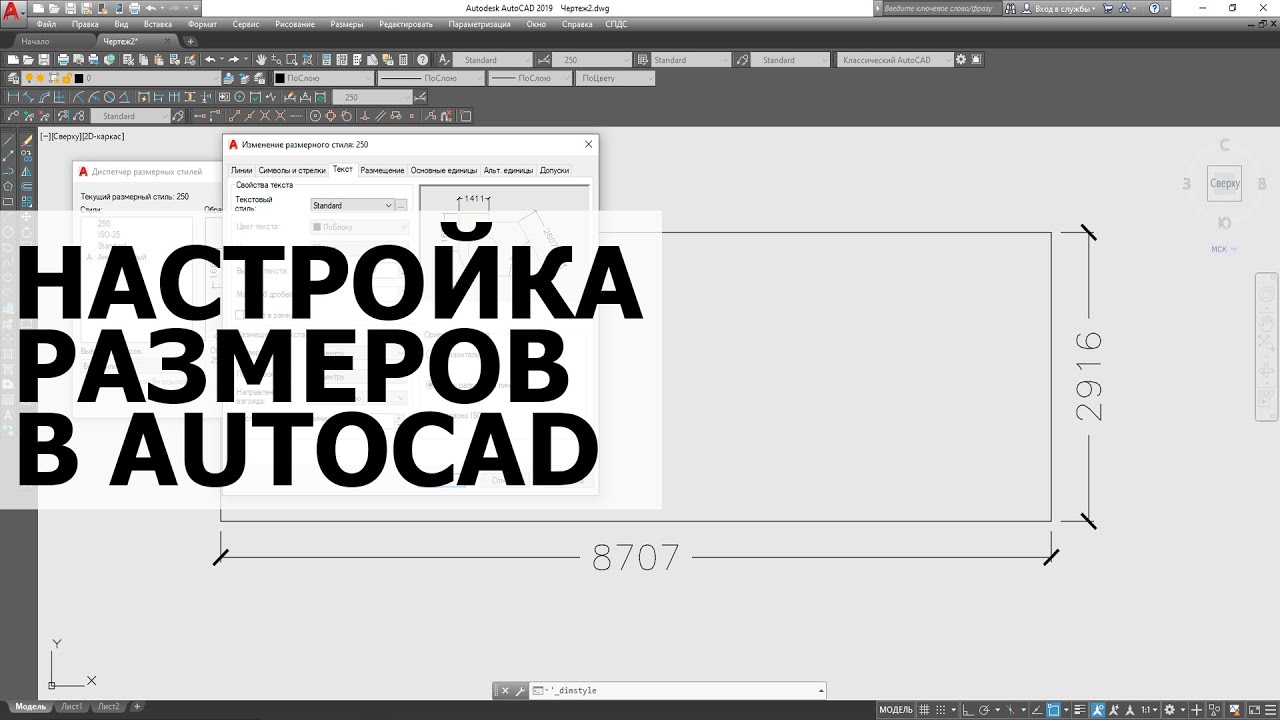Click the Undo arrow in standard toolbar

tap(209, 60)
